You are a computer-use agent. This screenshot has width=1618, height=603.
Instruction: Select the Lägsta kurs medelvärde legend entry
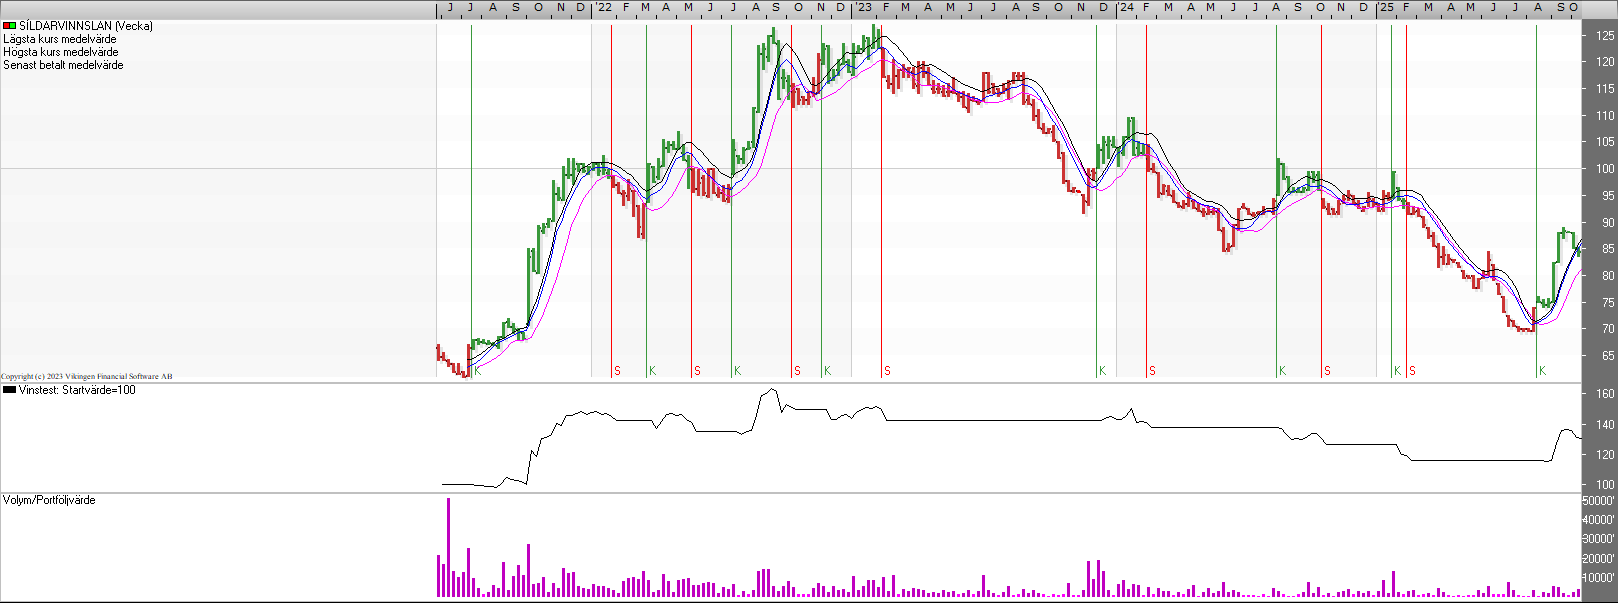60,39
